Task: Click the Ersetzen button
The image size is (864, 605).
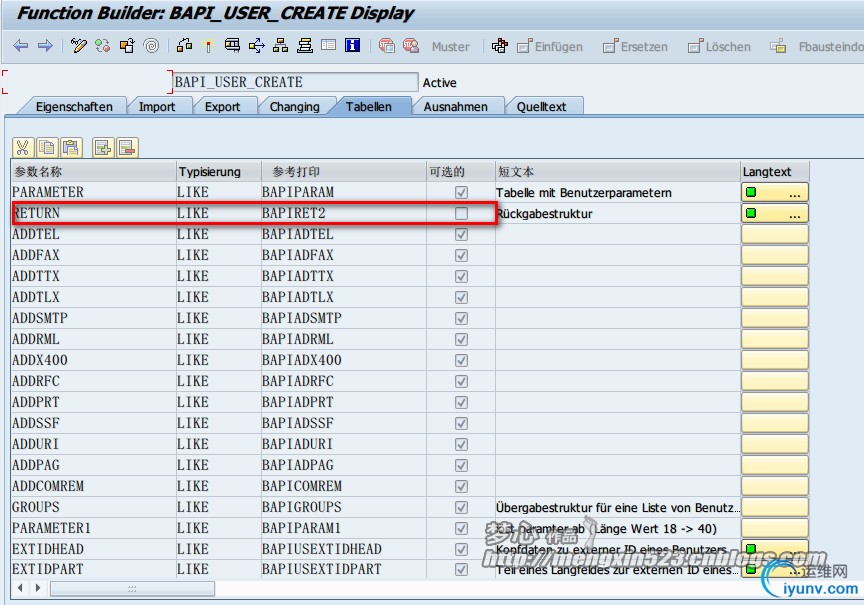Action: coord(635,47)
